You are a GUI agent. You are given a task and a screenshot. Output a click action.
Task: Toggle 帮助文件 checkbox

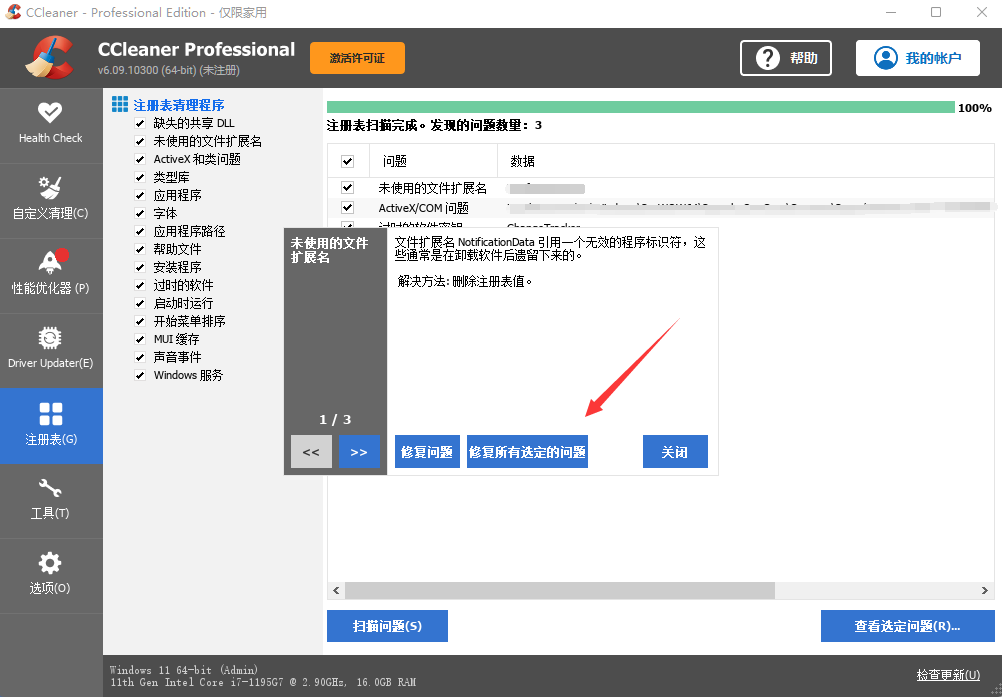tap(140, 249)
